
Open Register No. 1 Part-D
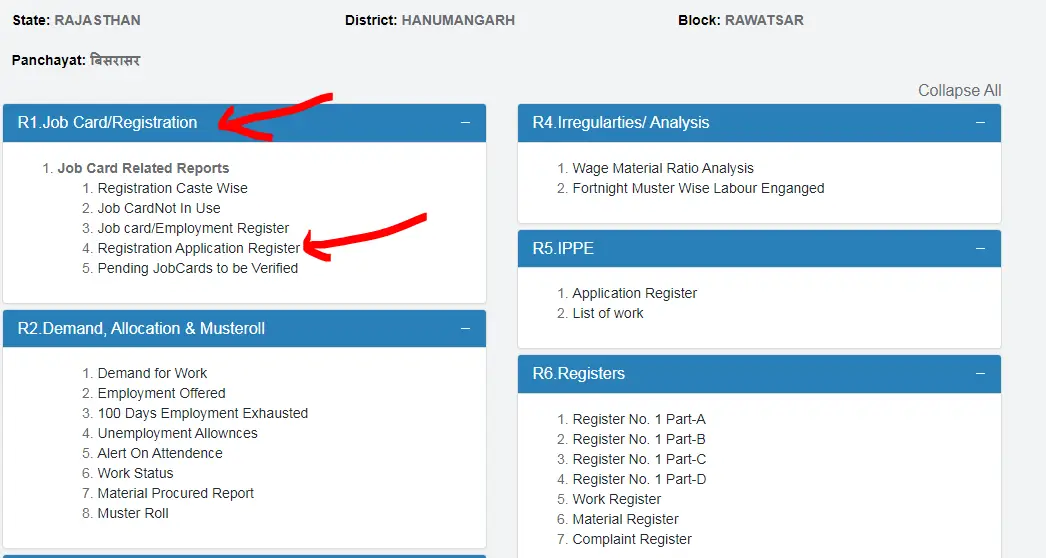[639, 479]
